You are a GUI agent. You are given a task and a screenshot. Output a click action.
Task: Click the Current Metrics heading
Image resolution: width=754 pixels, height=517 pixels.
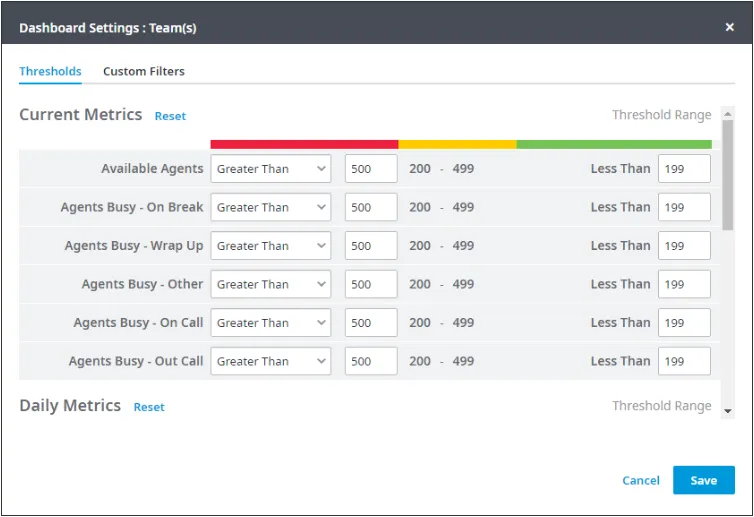81,114
